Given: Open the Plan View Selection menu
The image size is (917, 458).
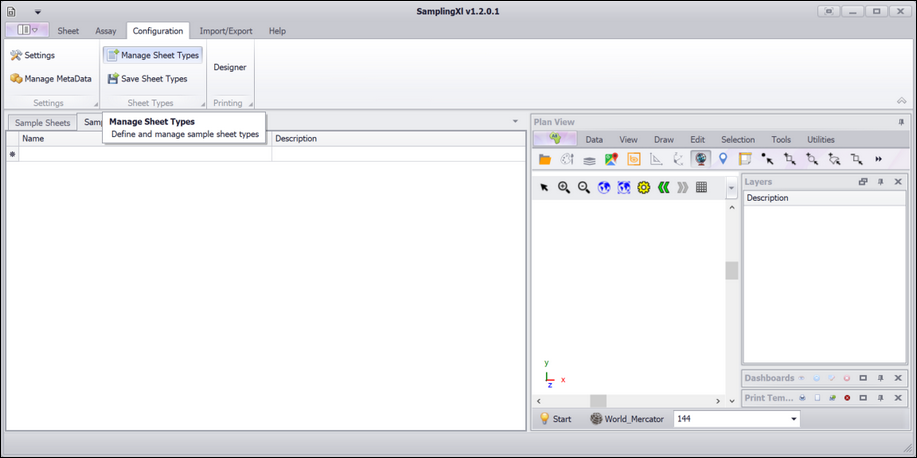Looking at the screenshot, I should click(x=738, y=140).
